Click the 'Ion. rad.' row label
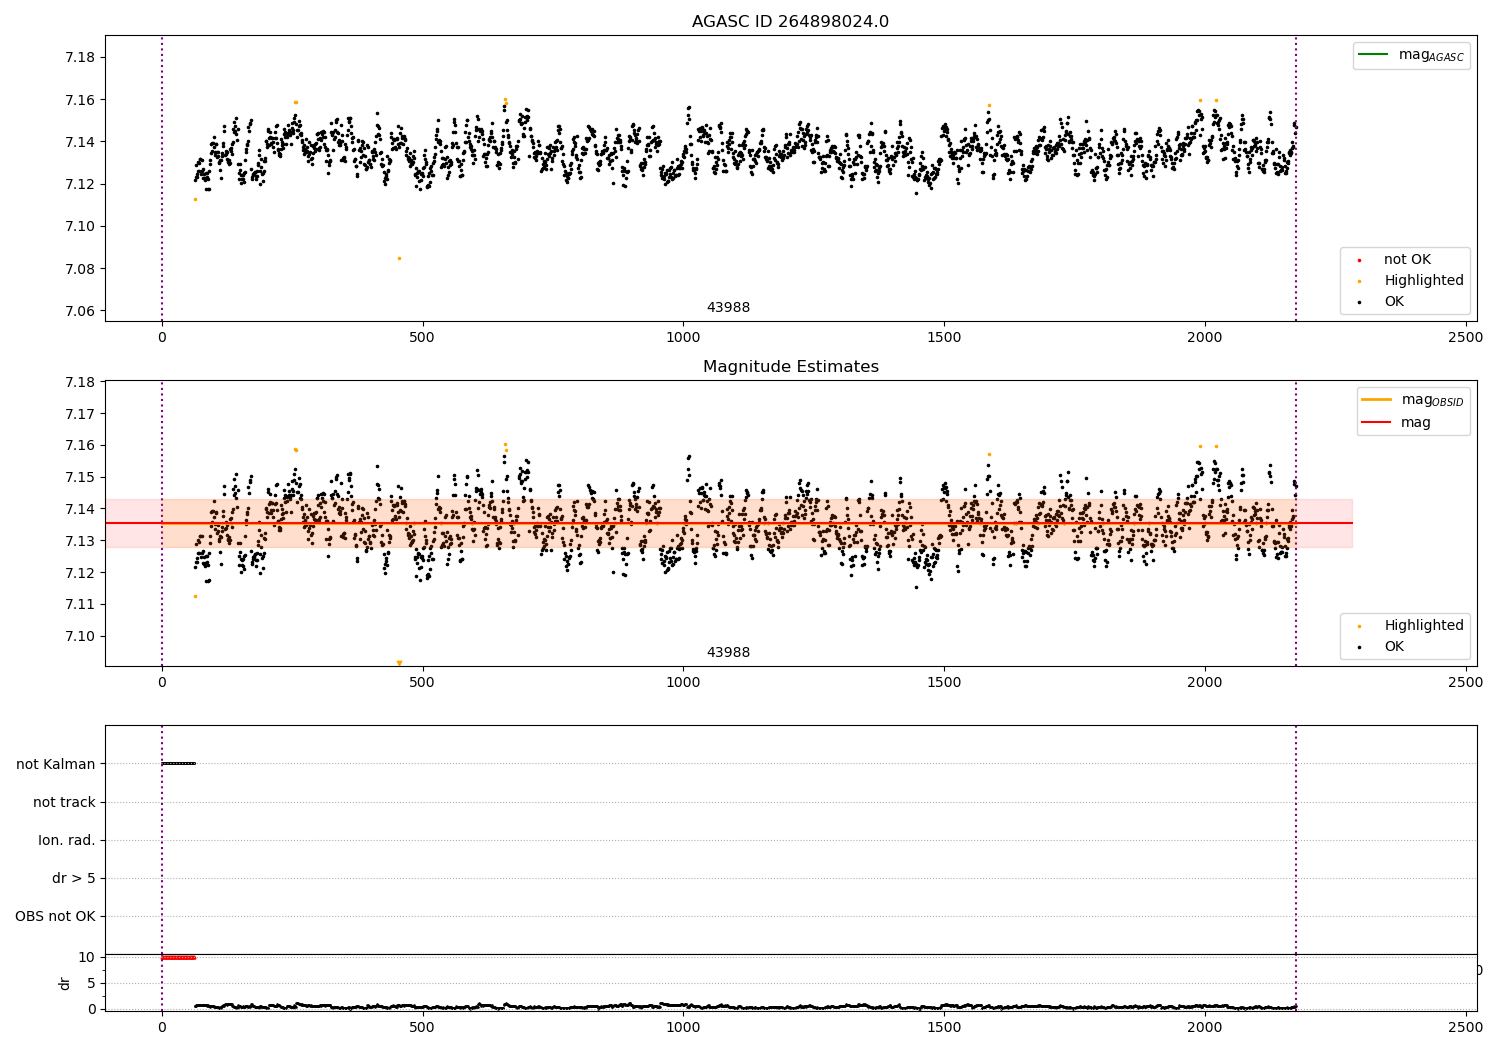 coord(67,840)
